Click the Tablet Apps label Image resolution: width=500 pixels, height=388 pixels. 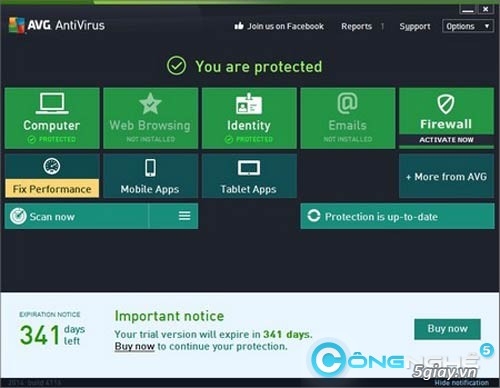click(248, 189)
